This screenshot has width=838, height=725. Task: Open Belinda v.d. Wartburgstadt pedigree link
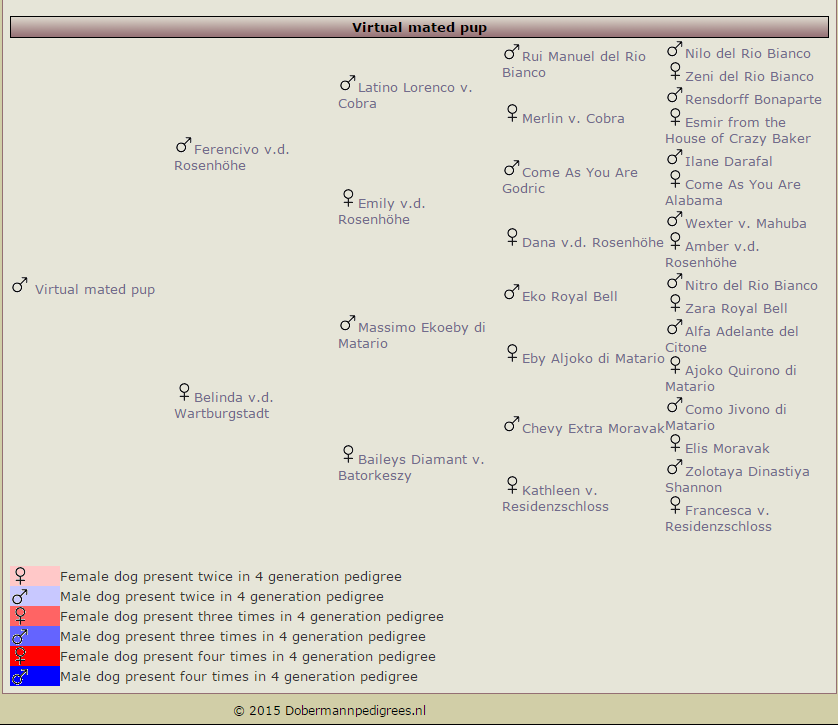[223, 405]
